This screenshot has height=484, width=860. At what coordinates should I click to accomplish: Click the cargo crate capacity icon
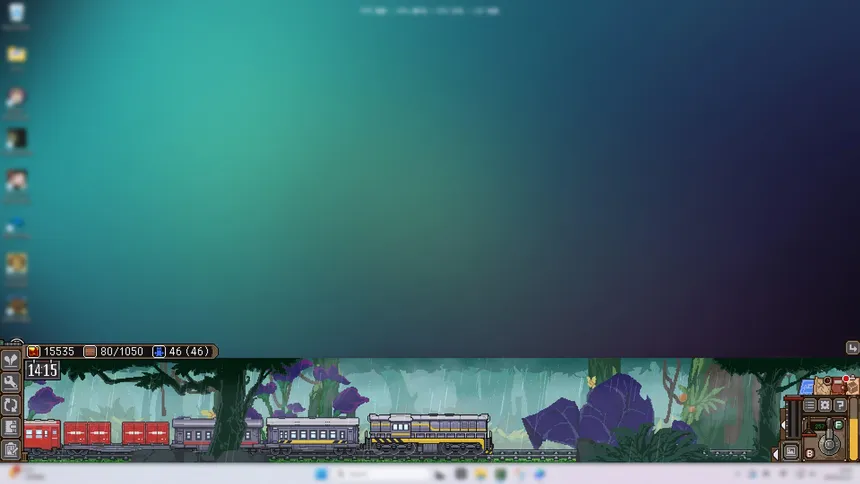(x=90, y=351)
